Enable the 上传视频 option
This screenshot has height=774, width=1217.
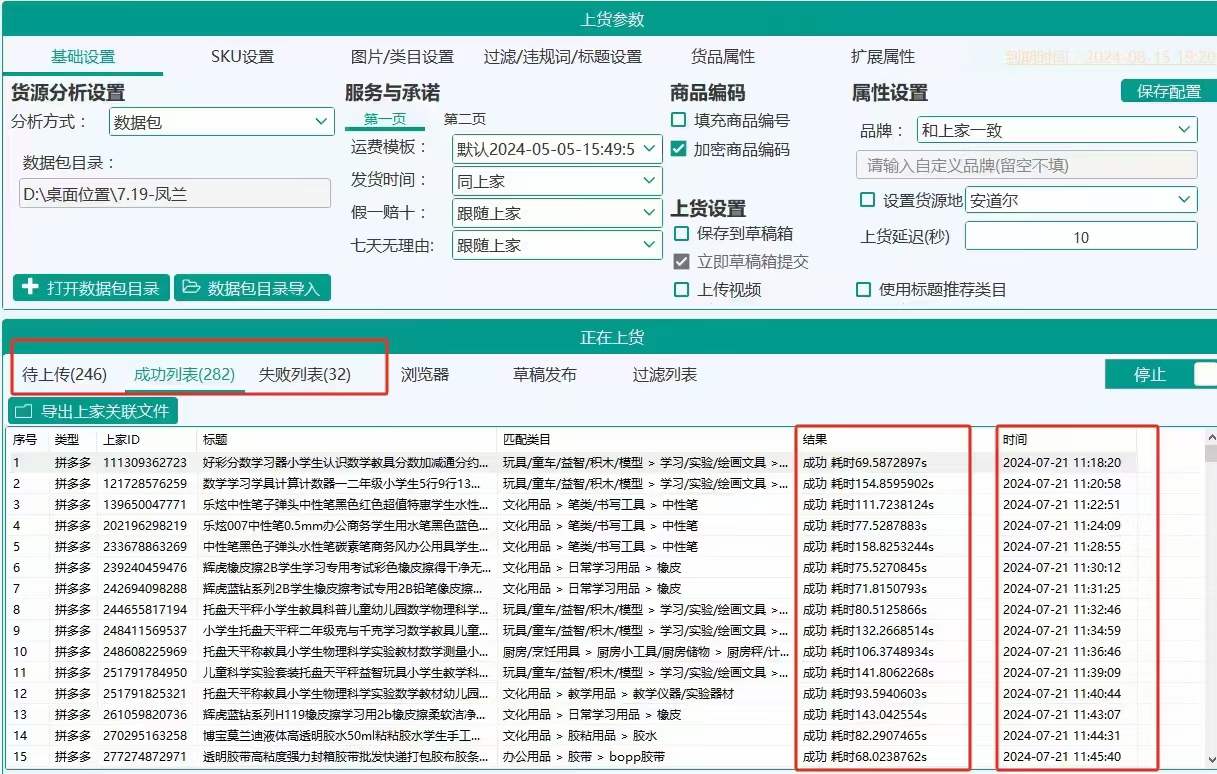681,290
